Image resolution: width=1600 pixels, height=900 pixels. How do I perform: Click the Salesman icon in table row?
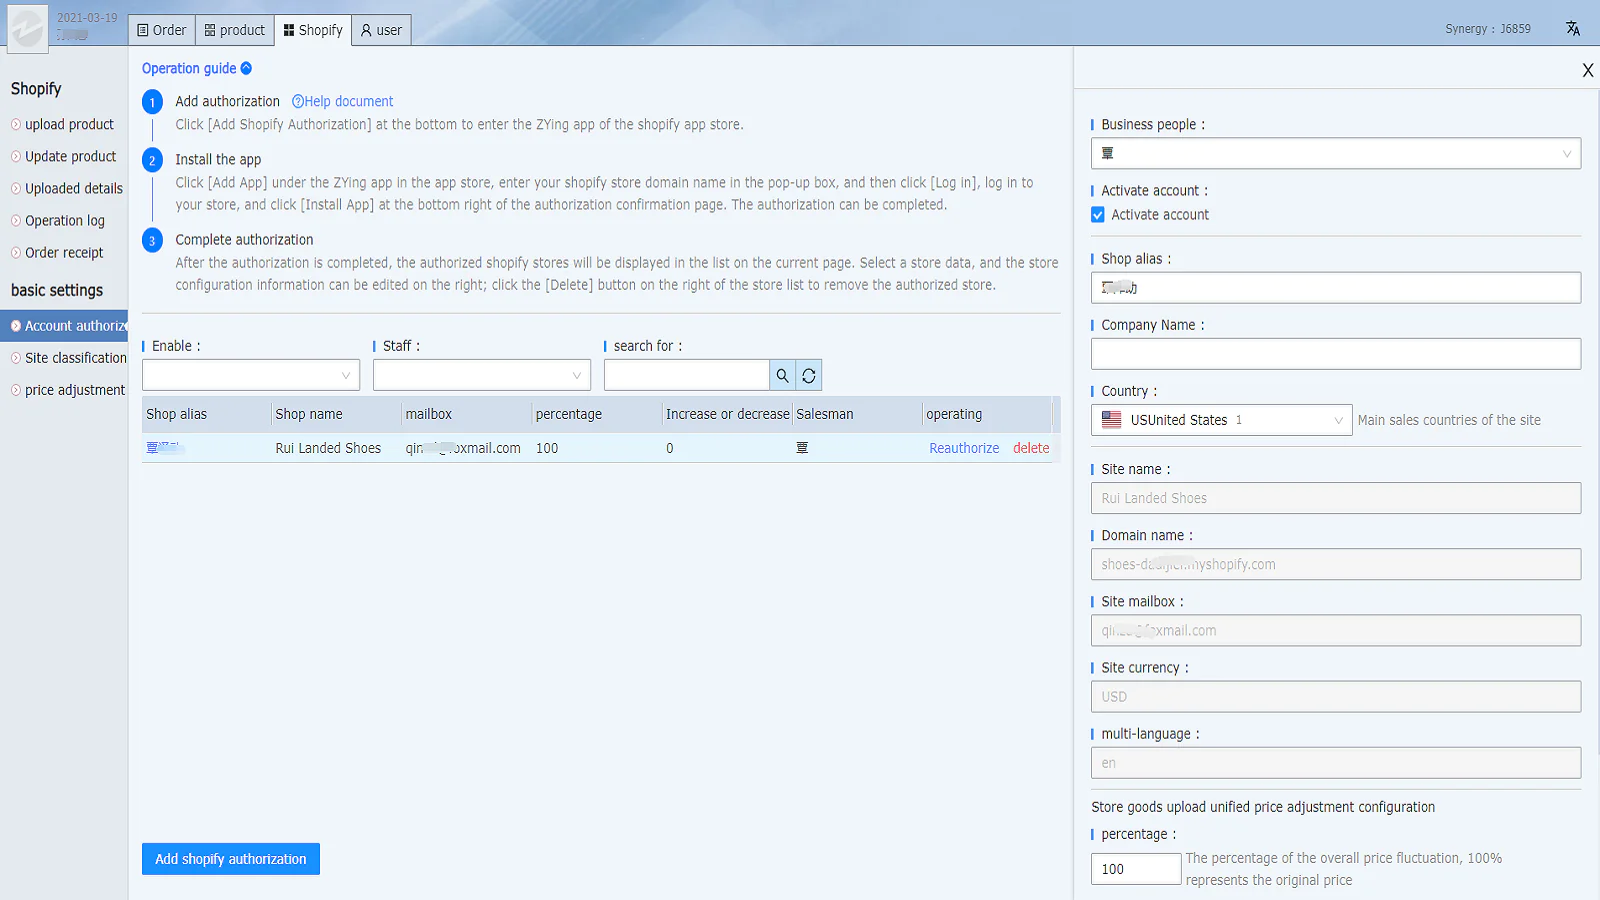click(802, 448)
